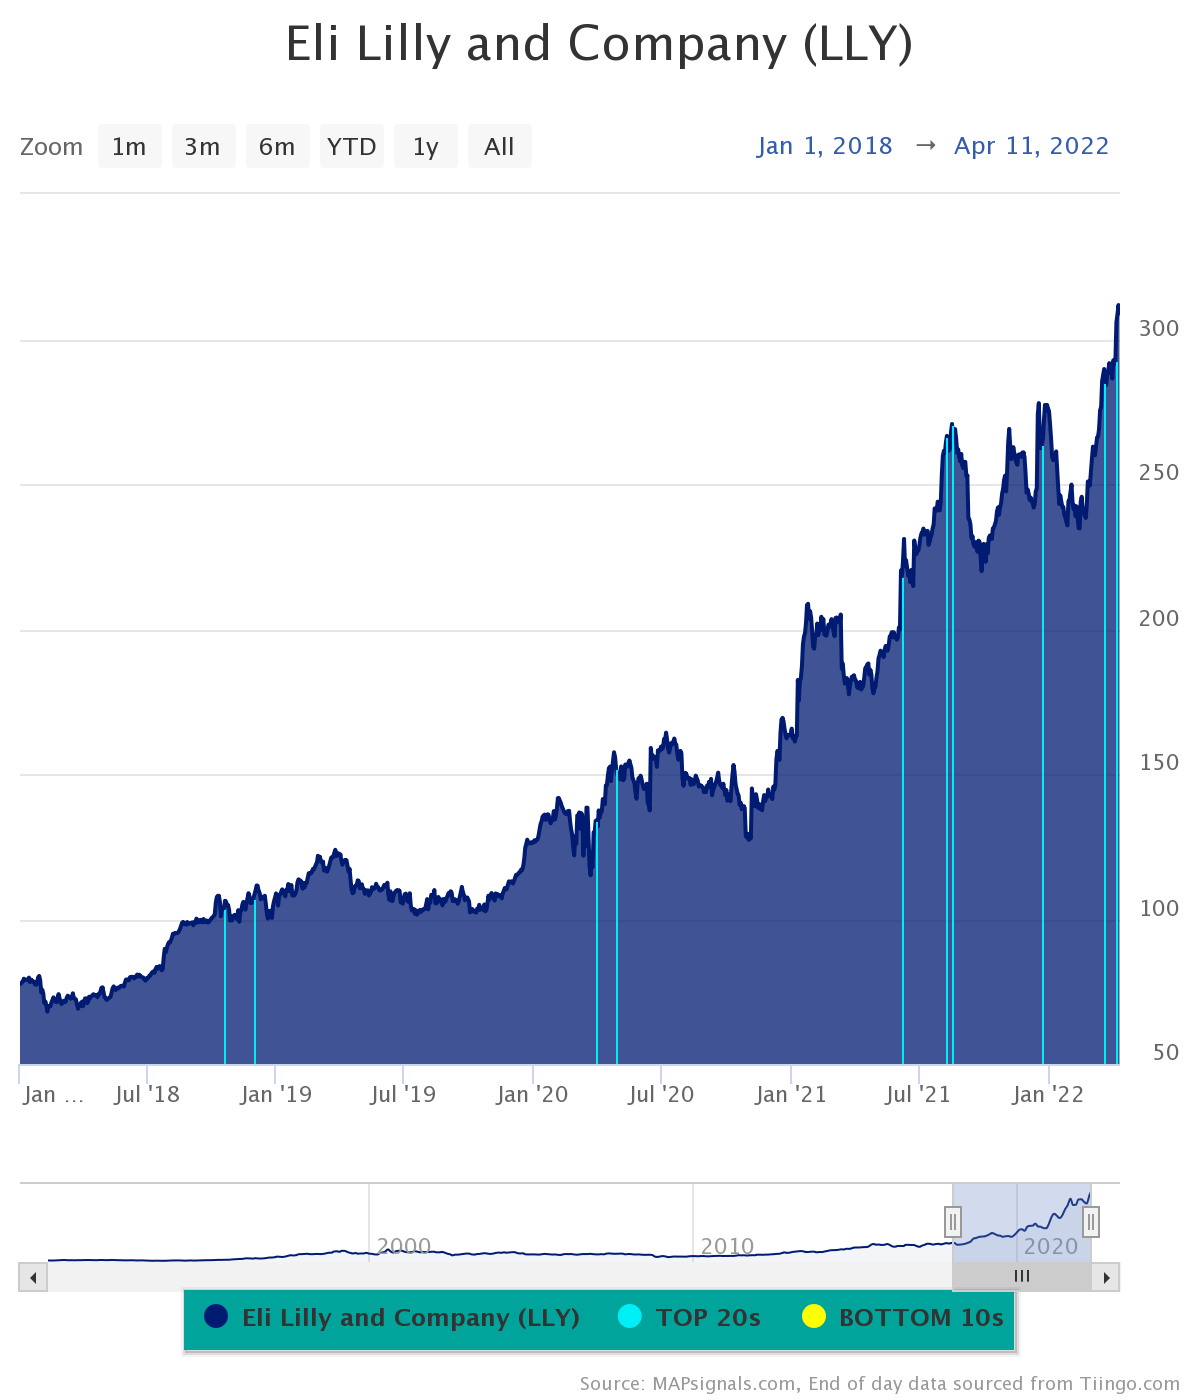Click the 2020 navigator year label
The height and width of the screenshot is (1400, 1200).
point(1052,1247)
